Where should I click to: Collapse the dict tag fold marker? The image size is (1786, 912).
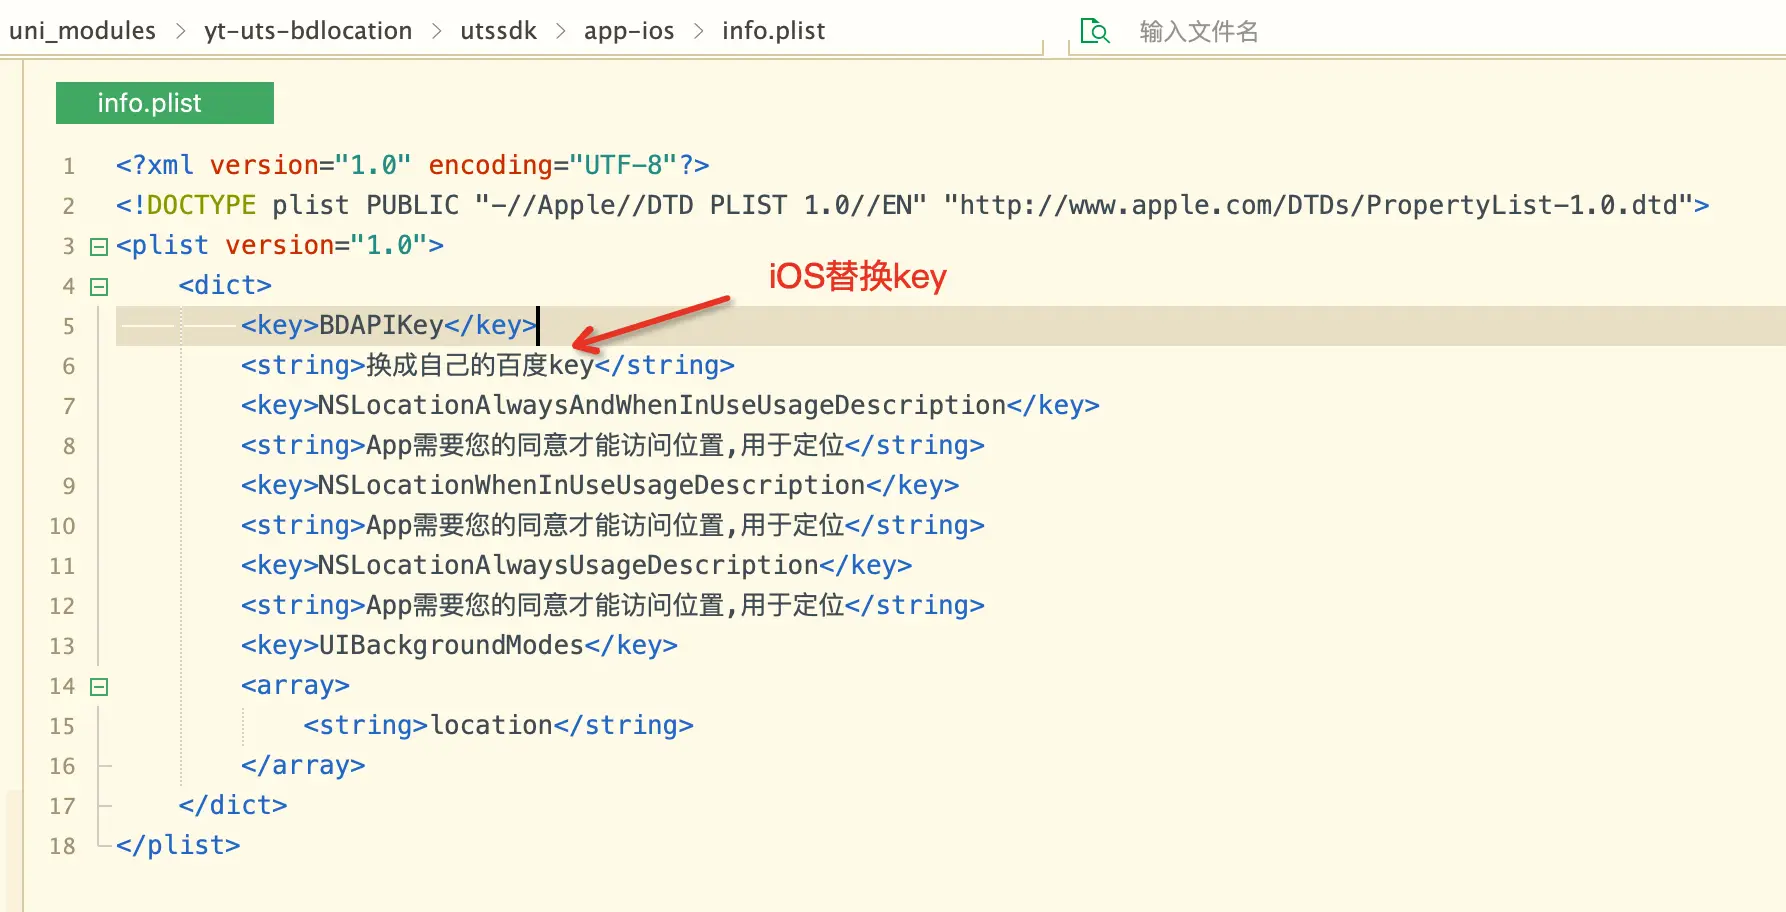99,287
